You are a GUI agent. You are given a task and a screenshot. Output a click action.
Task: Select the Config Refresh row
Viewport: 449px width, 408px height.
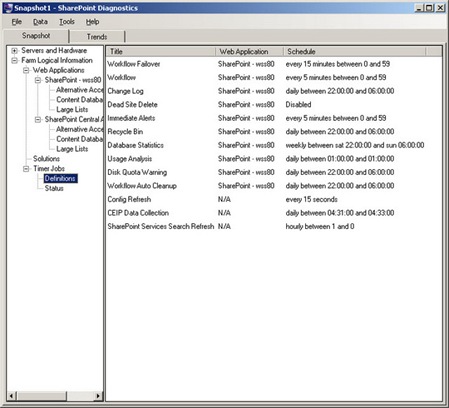click(274, 199)
